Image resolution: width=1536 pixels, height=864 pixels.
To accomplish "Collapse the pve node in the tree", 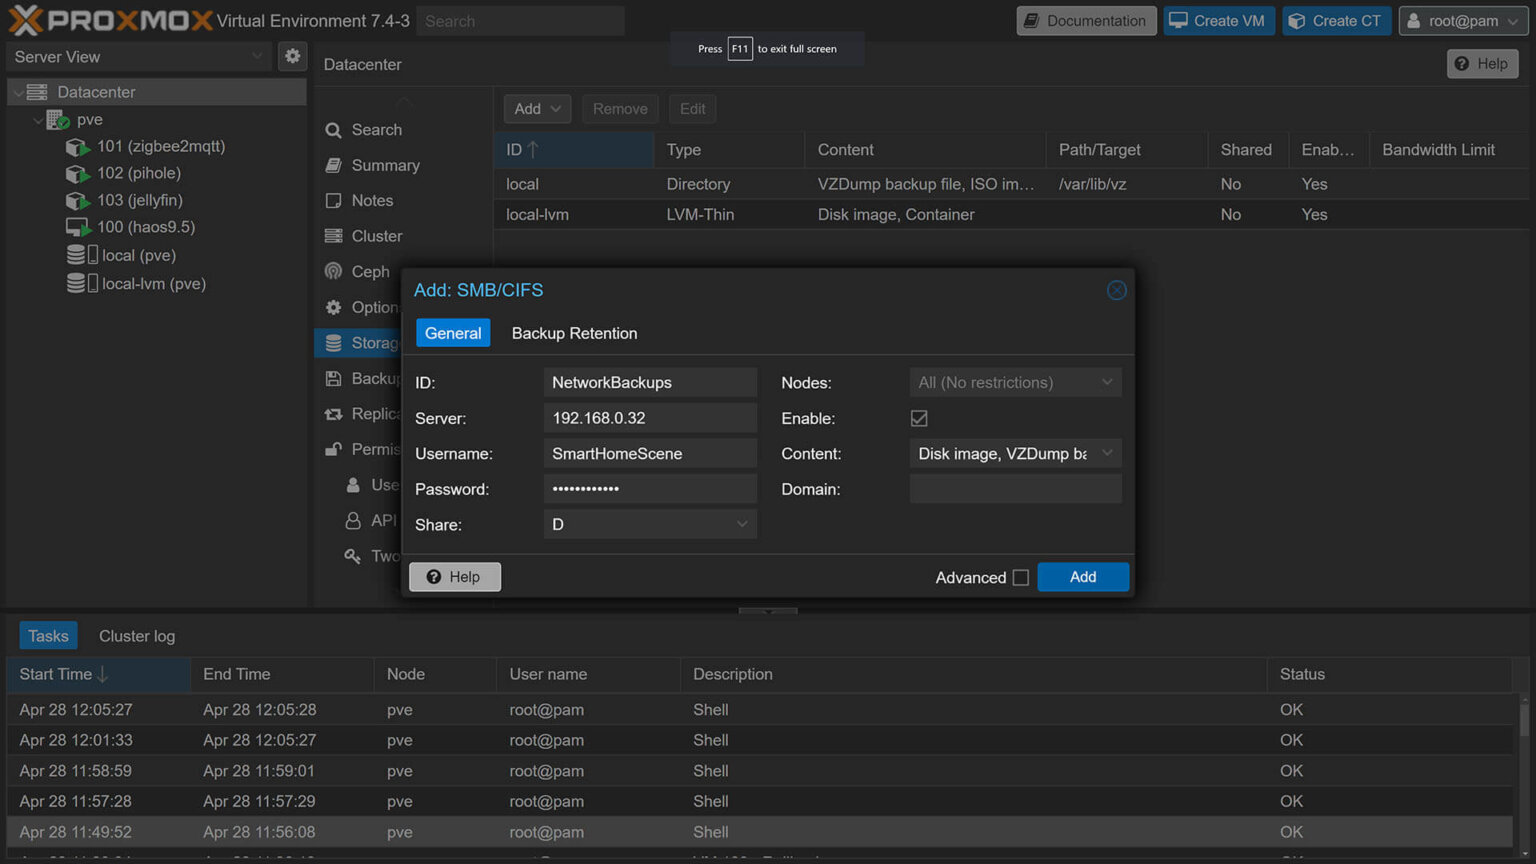I will (38, 119).
